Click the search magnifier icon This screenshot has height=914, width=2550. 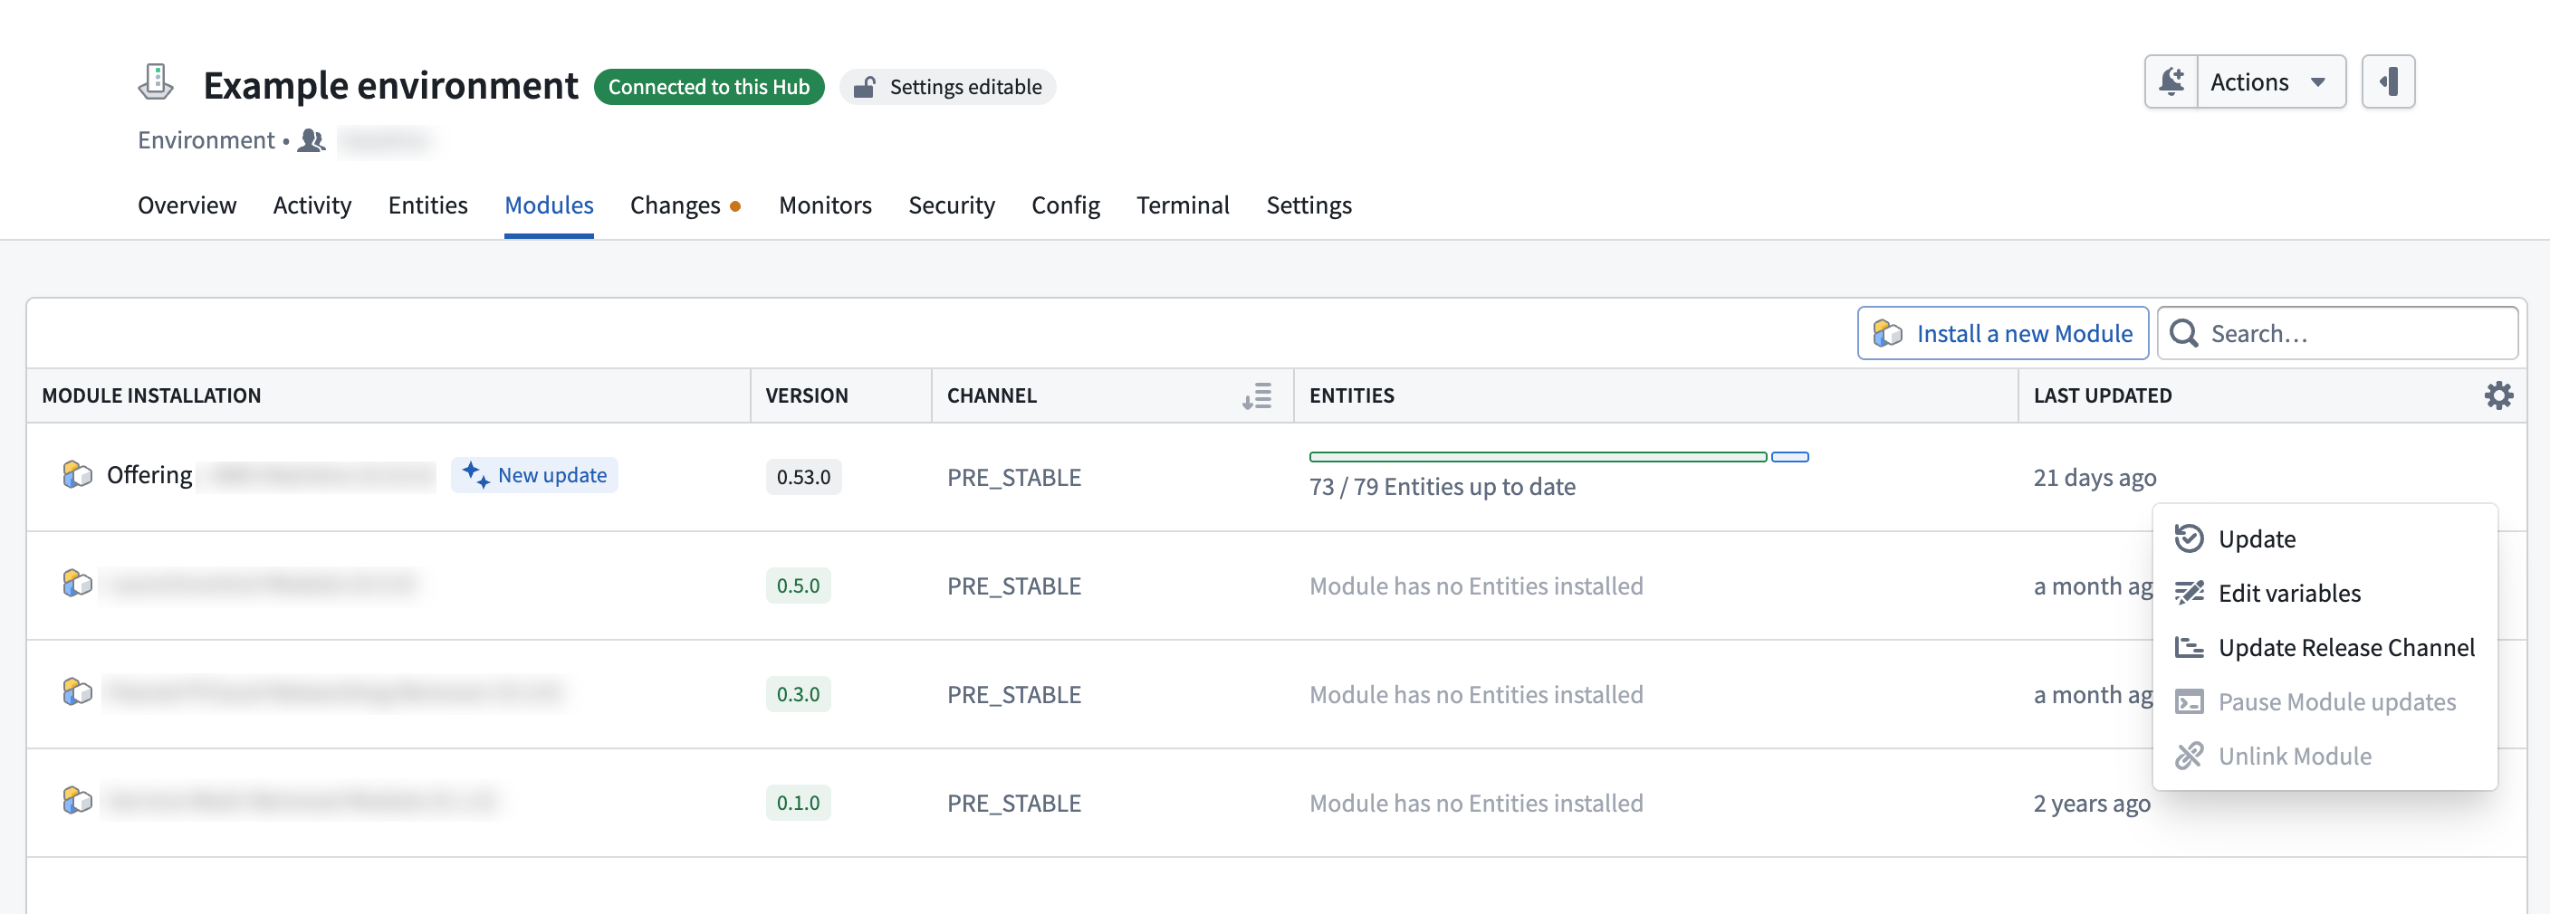pyautogui.click(x=2184, y=333)
